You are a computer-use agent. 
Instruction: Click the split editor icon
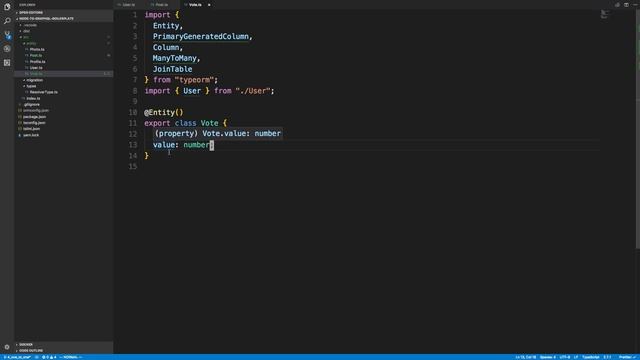point(626,5)
